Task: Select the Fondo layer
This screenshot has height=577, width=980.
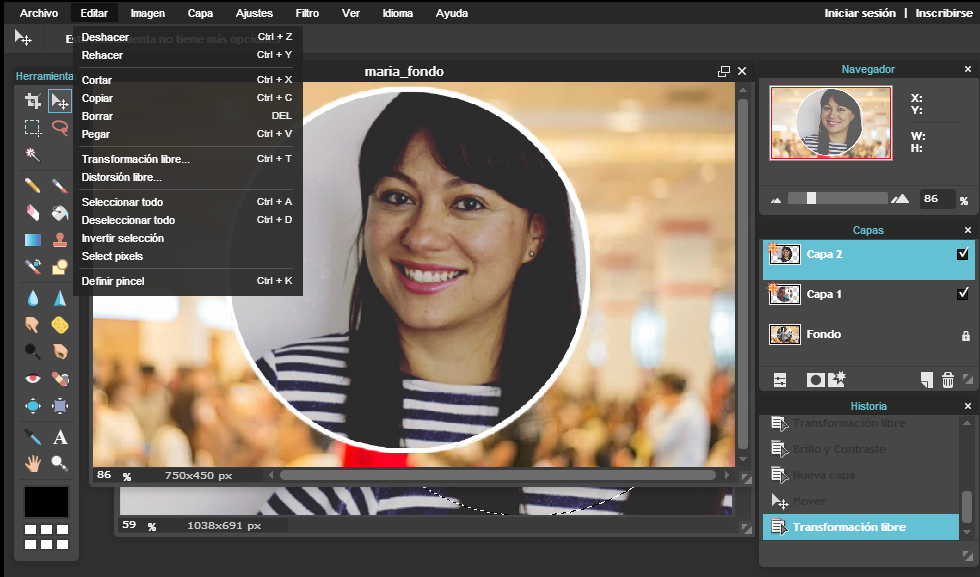Action: pos(868,334)
